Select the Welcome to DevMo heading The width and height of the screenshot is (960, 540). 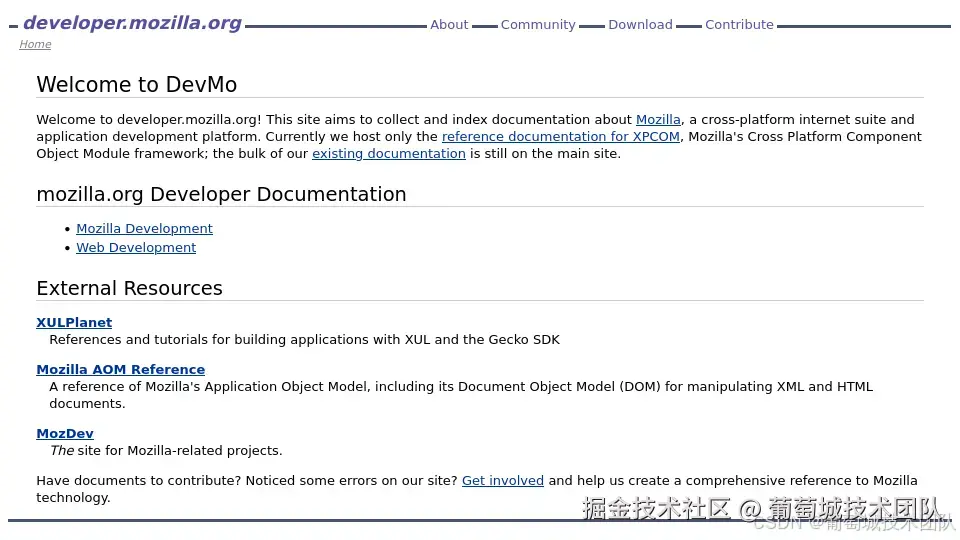pyautogui.click(x=137, y=84)
